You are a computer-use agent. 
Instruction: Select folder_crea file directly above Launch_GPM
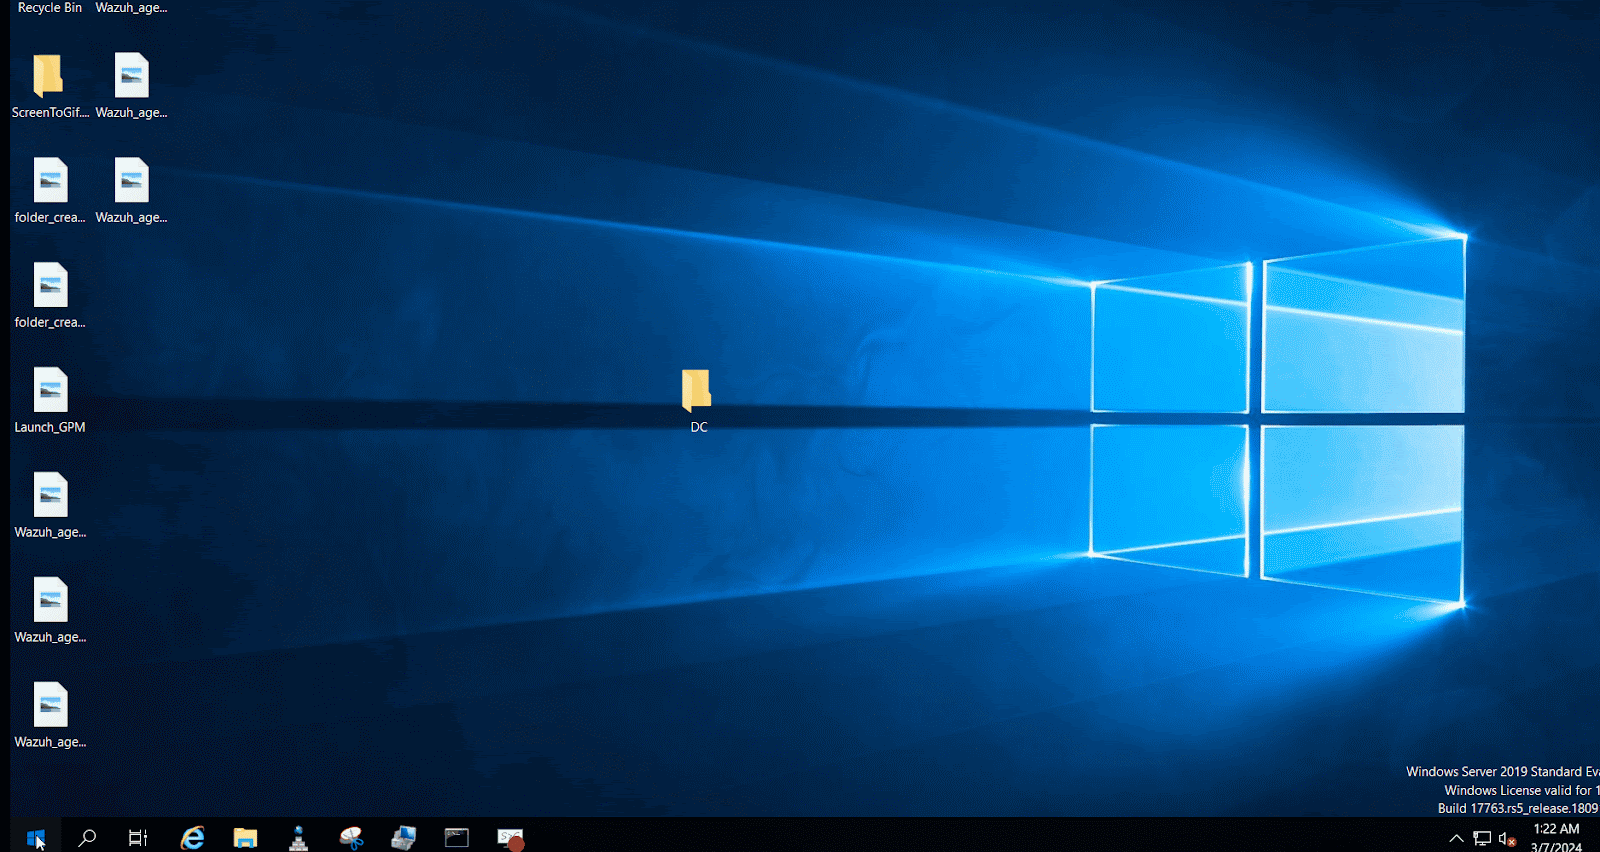[50, 295]
